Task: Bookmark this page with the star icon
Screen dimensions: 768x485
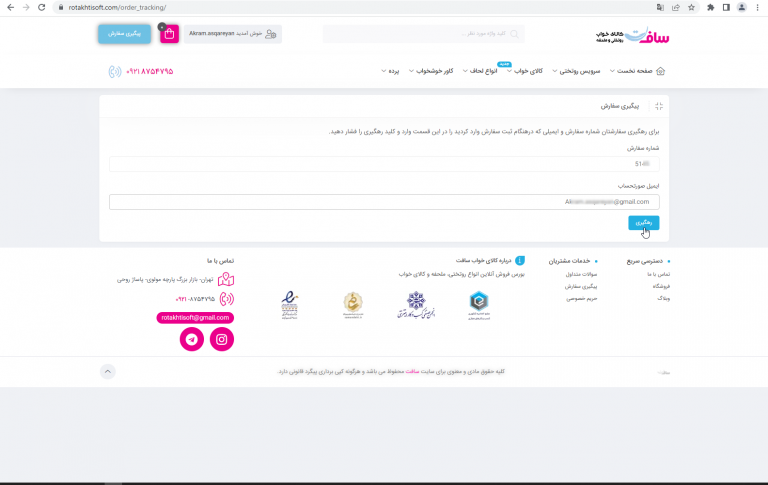Action: coord(691,7)
